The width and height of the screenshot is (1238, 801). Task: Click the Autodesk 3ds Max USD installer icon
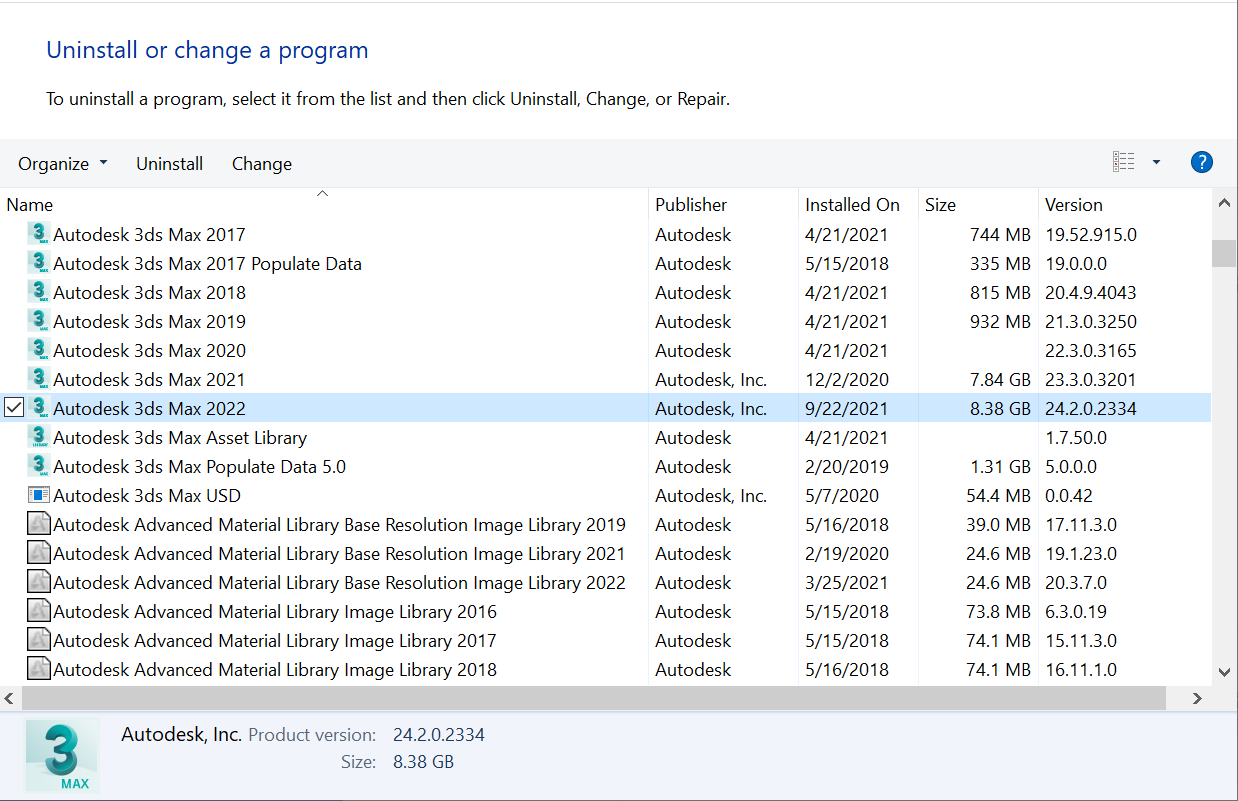(39, 495)
